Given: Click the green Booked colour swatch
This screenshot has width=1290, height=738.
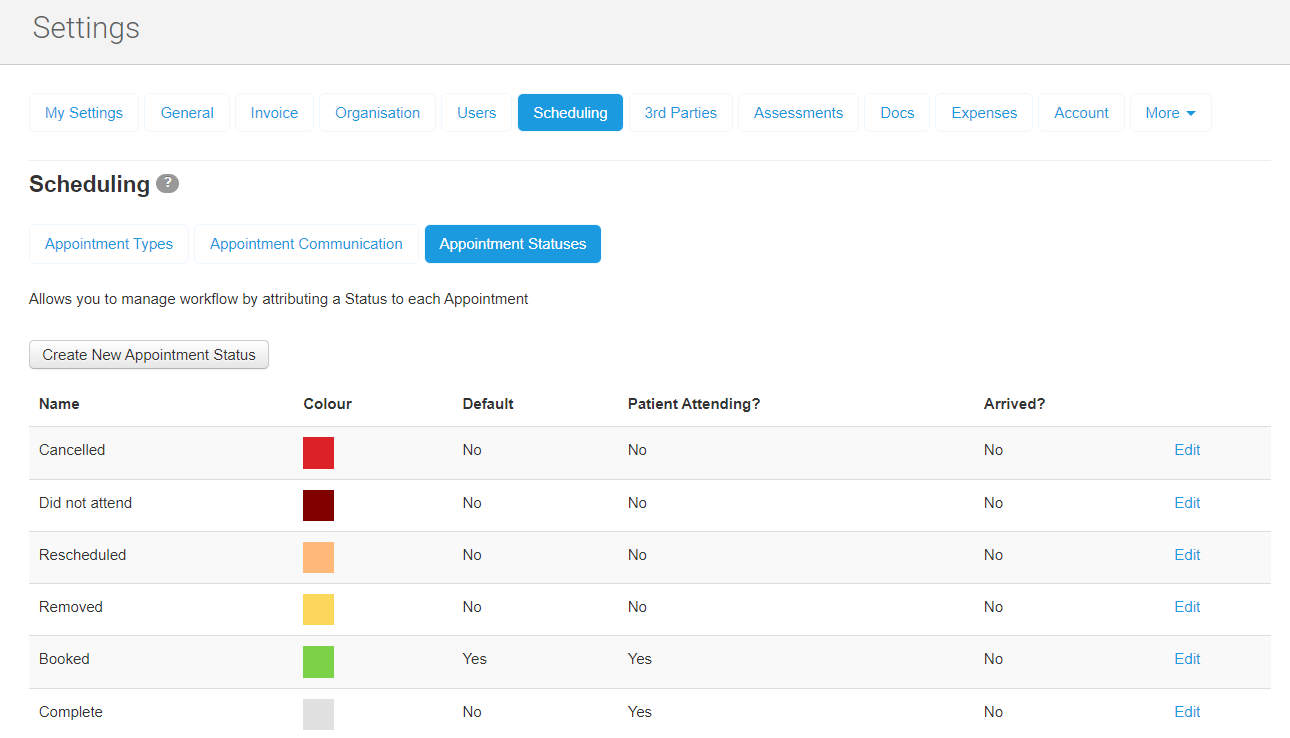Looking at the screenshot, I should tap(318, 662).
